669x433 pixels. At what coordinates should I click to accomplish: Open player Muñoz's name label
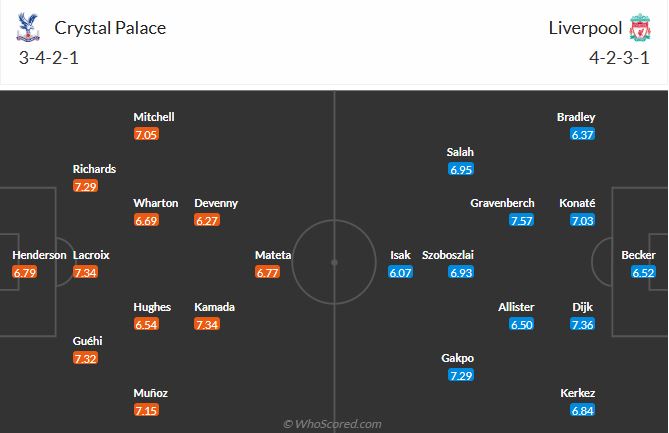[x=153, y=393]
